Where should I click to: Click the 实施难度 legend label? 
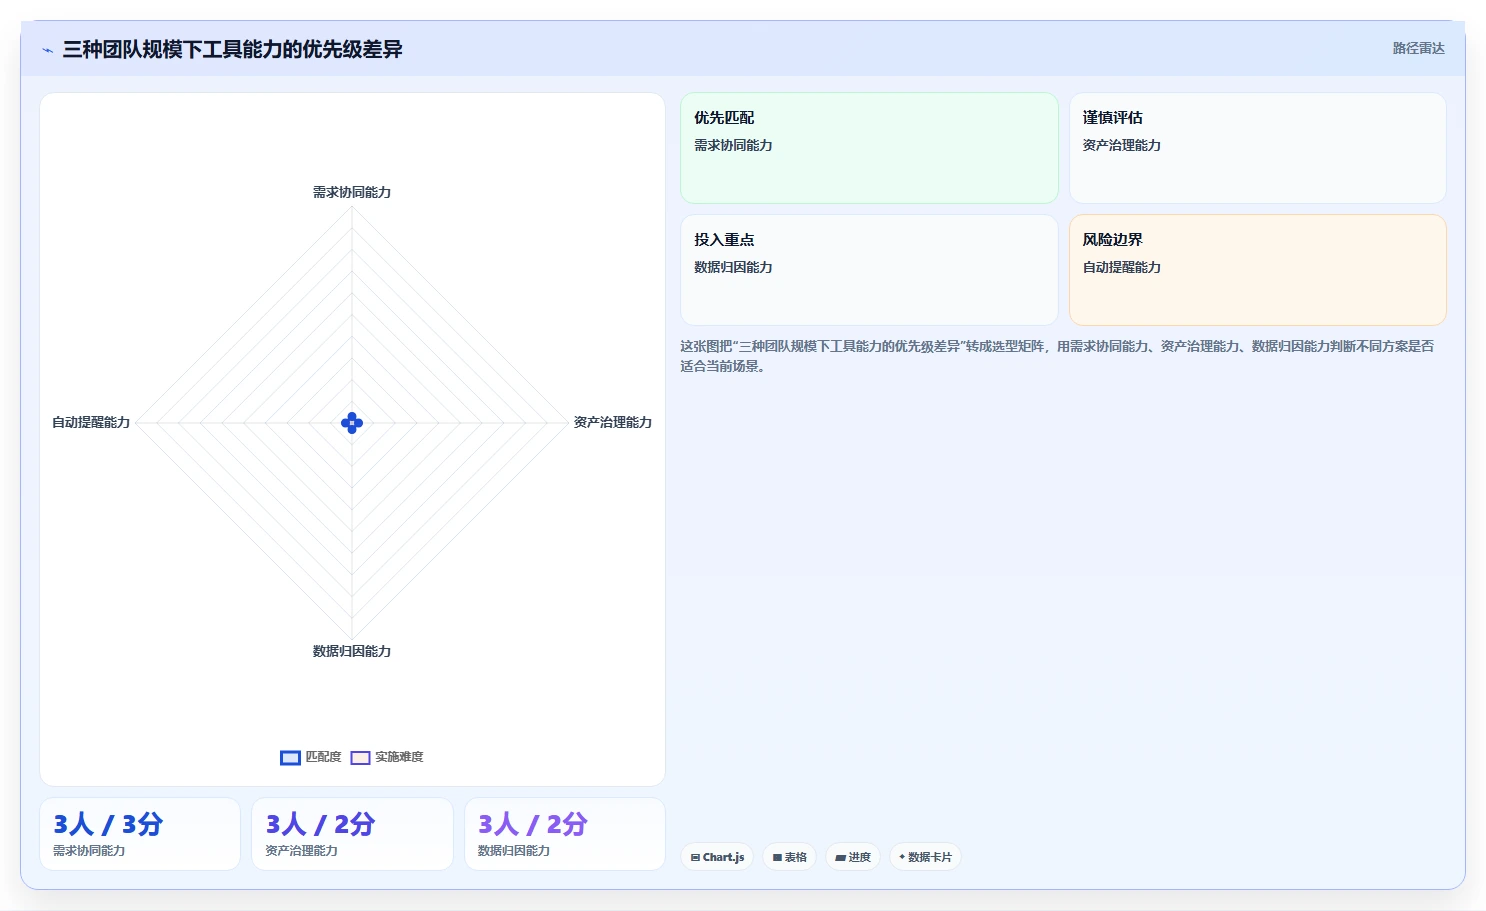click(399, 757)
